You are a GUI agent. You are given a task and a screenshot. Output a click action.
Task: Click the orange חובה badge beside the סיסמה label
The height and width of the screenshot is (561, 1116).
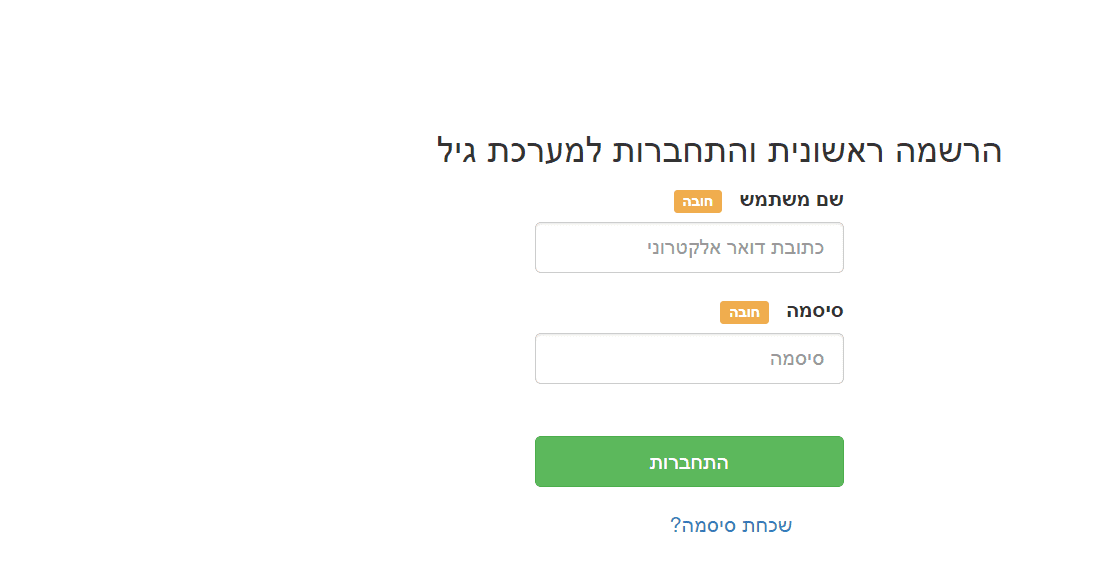click(x=744, y=312)
